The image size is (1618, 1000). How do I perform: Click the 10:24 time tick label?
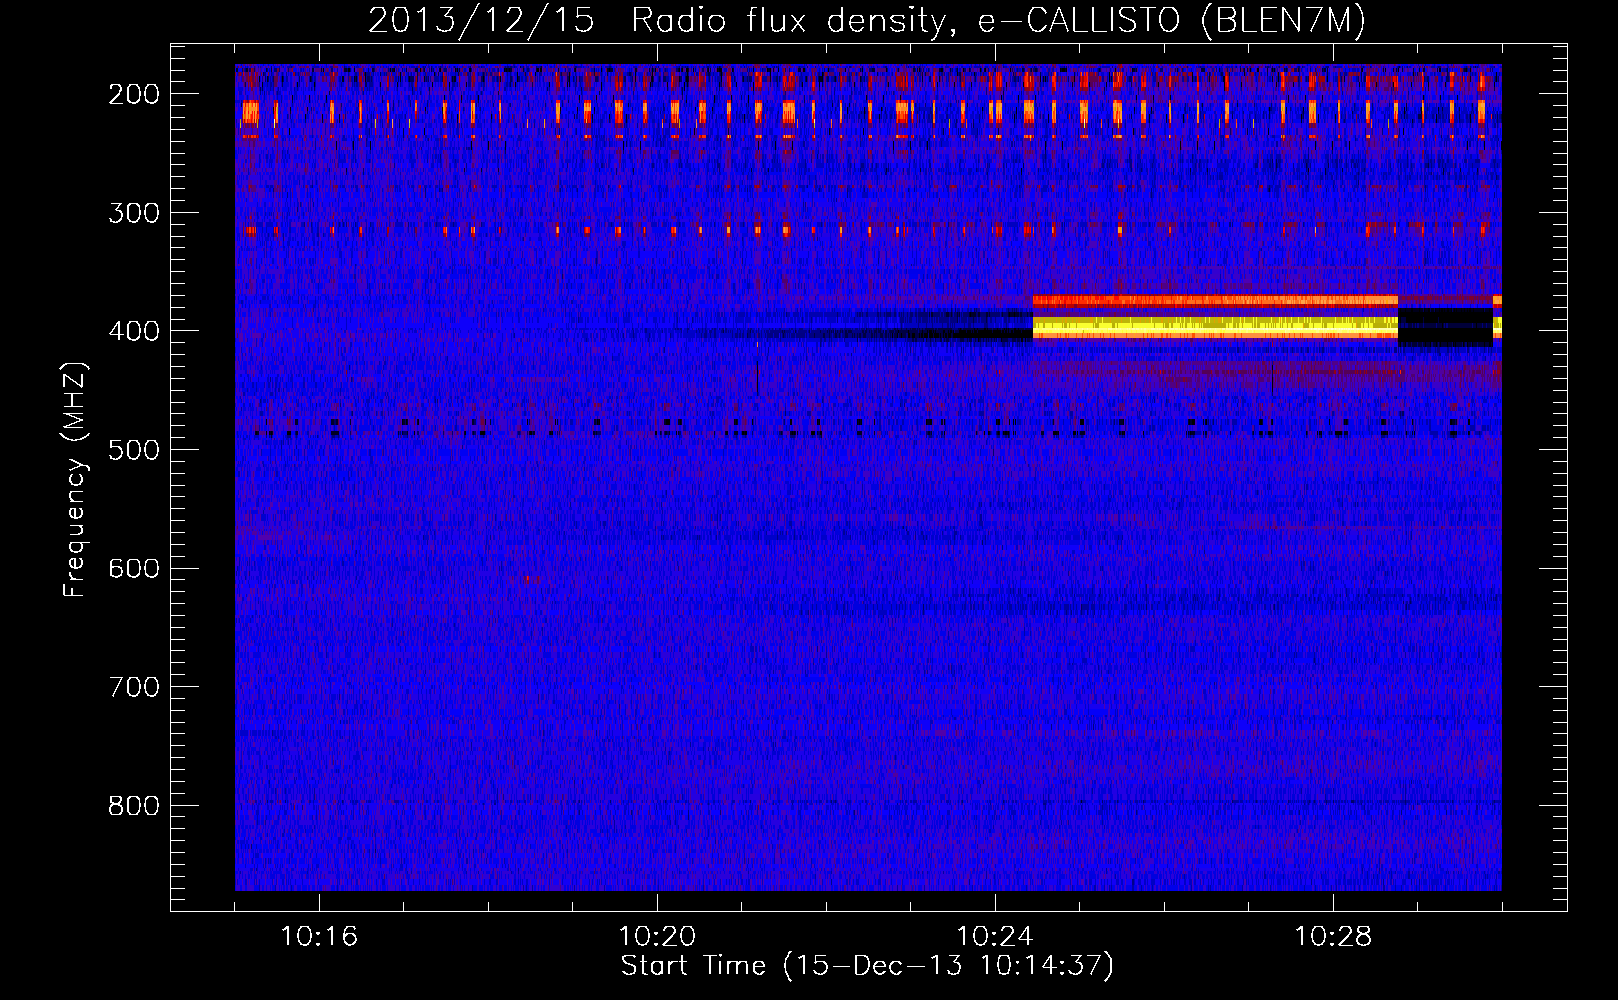[x=995, y=937]
